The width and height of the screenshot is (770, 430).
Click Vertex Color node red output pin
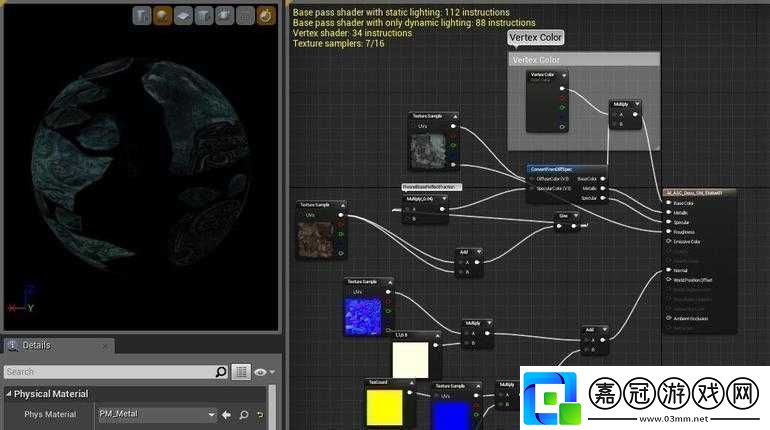[x=562, y=98]
